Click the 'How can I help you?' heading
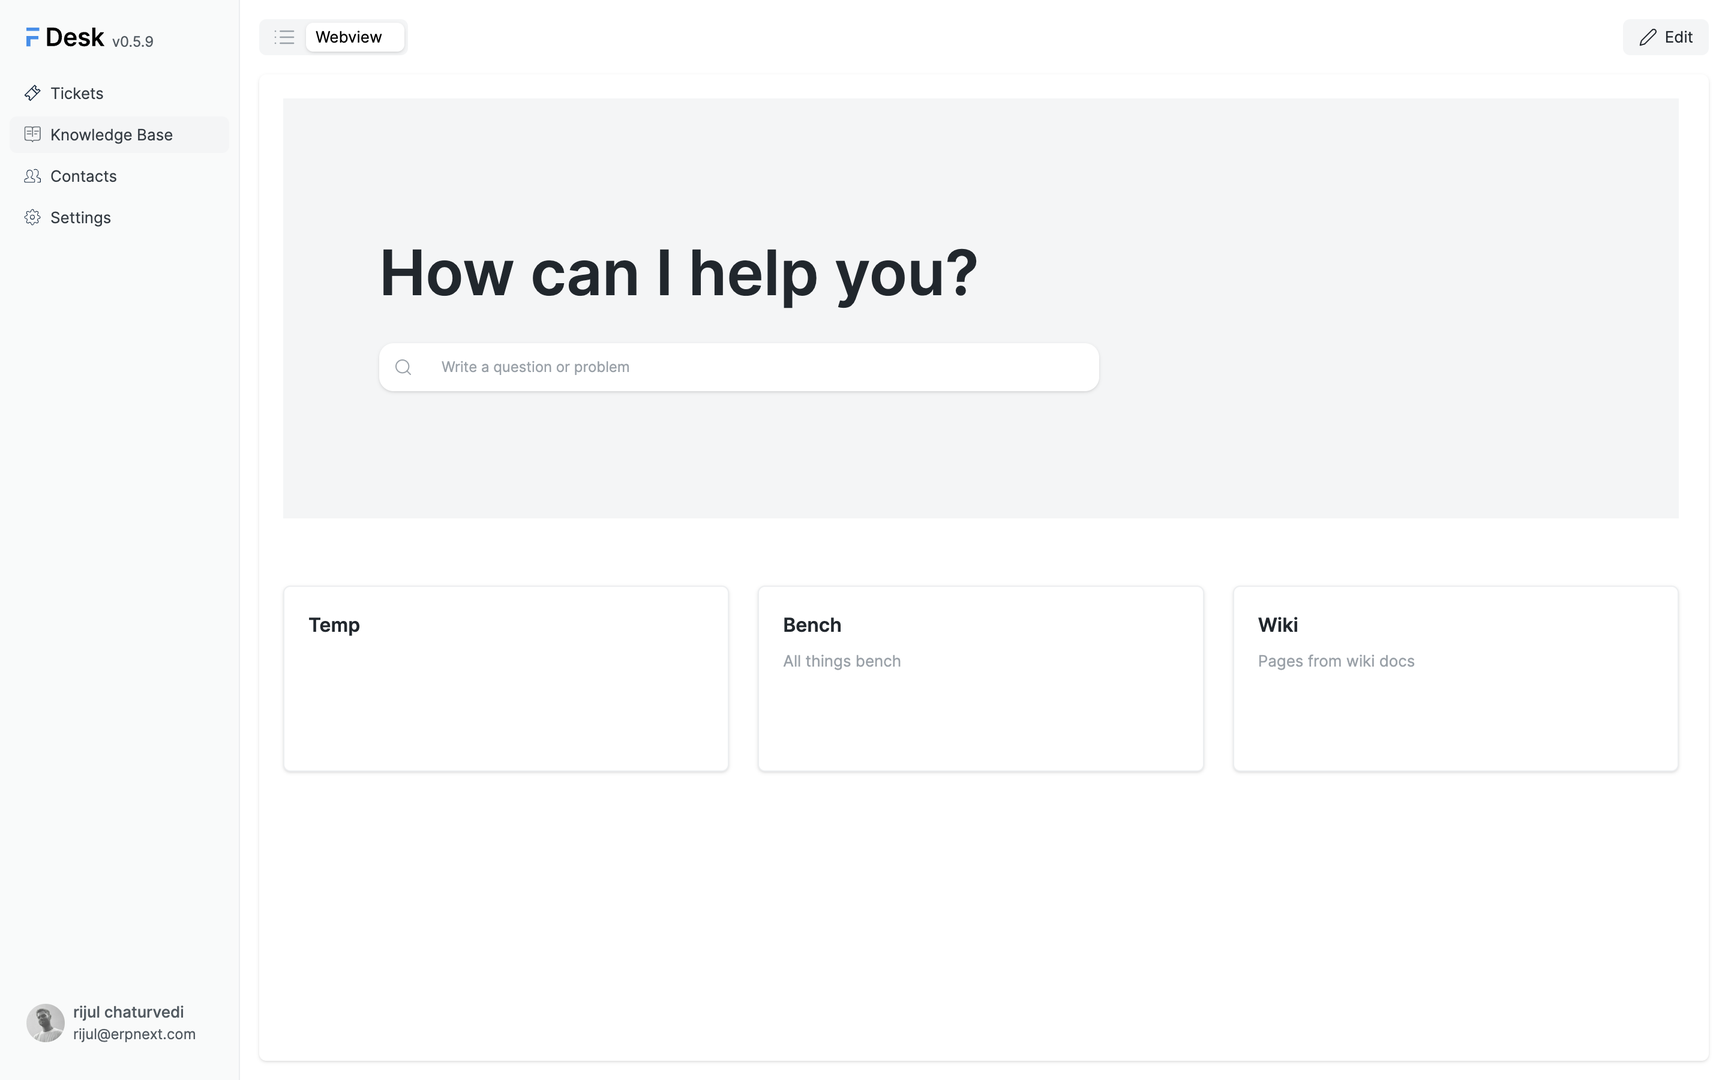Image resolution: width=1728 pixels, height=1080 pixels. pyautogui.click(x=678, y=273)
